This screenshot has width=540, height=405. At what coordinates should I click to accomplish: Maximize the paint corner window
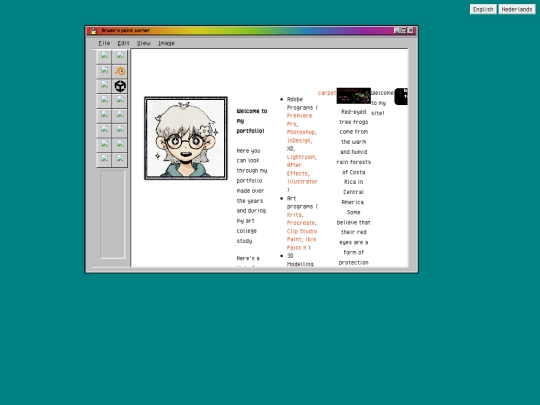(403, 30)
